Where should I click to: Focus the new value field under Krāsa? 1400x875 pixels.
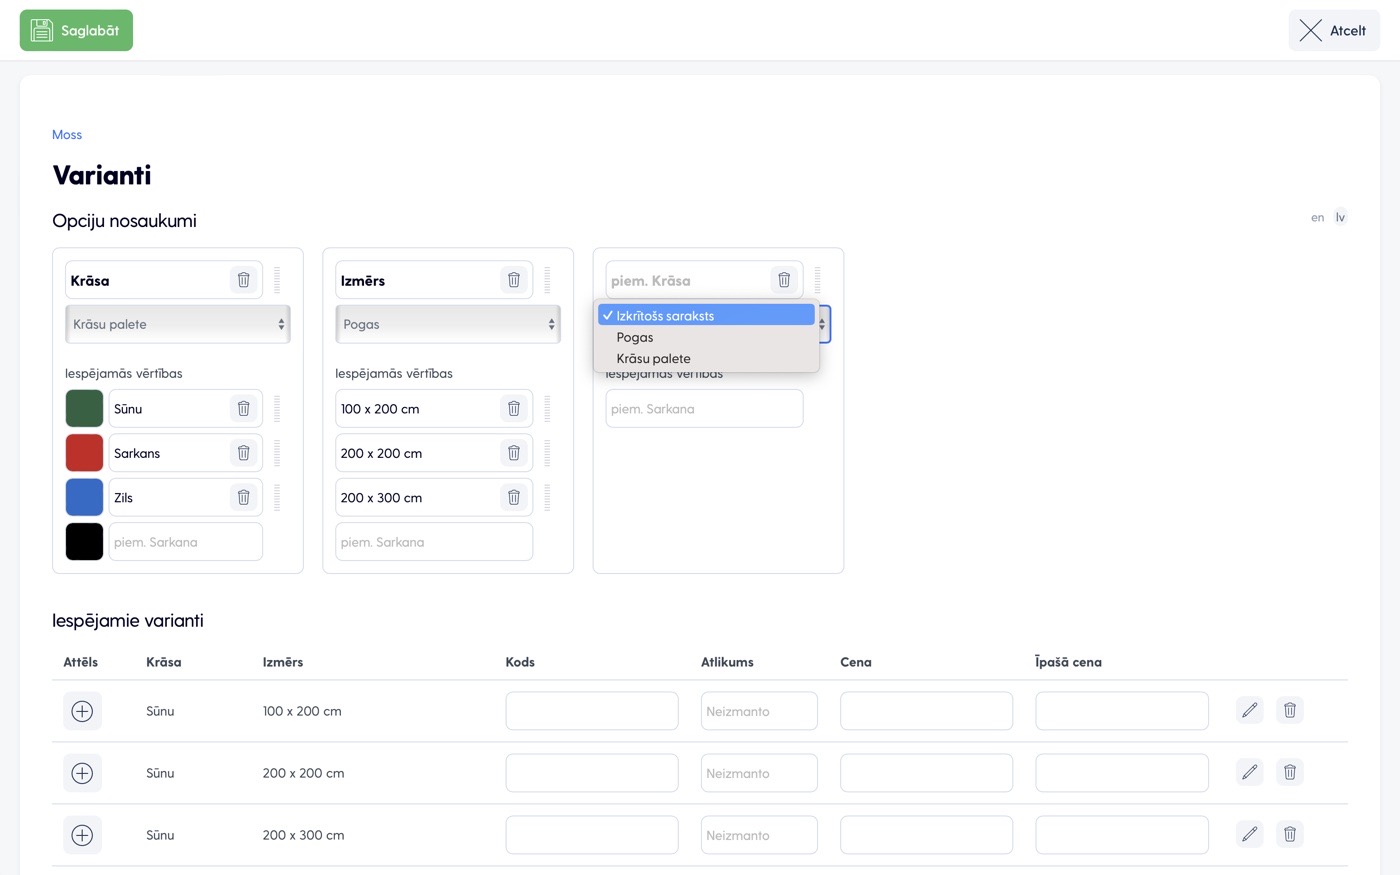coord(185,542)
